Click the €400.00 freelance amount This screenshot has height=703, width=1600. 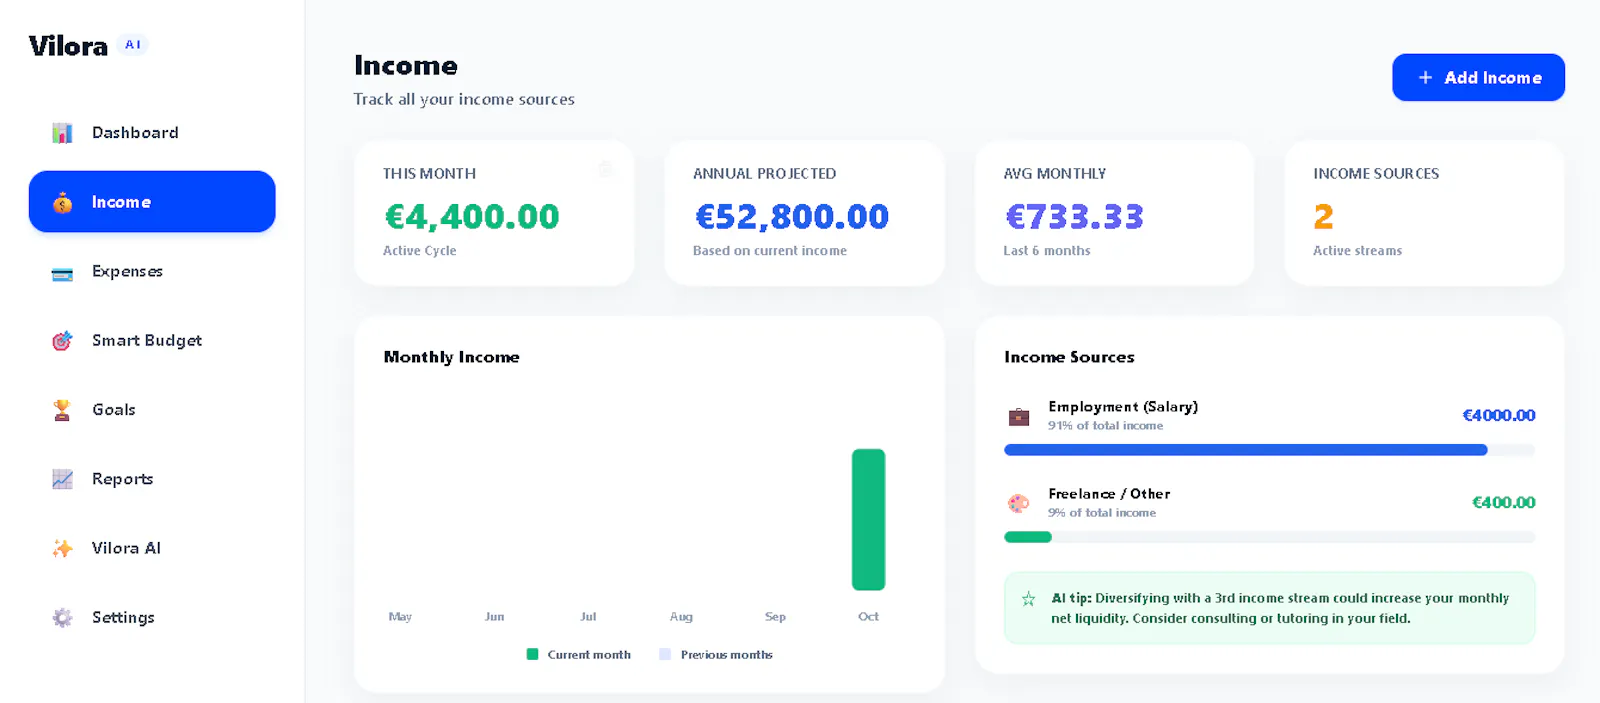pyautogui.click(x=1503, y=503)
